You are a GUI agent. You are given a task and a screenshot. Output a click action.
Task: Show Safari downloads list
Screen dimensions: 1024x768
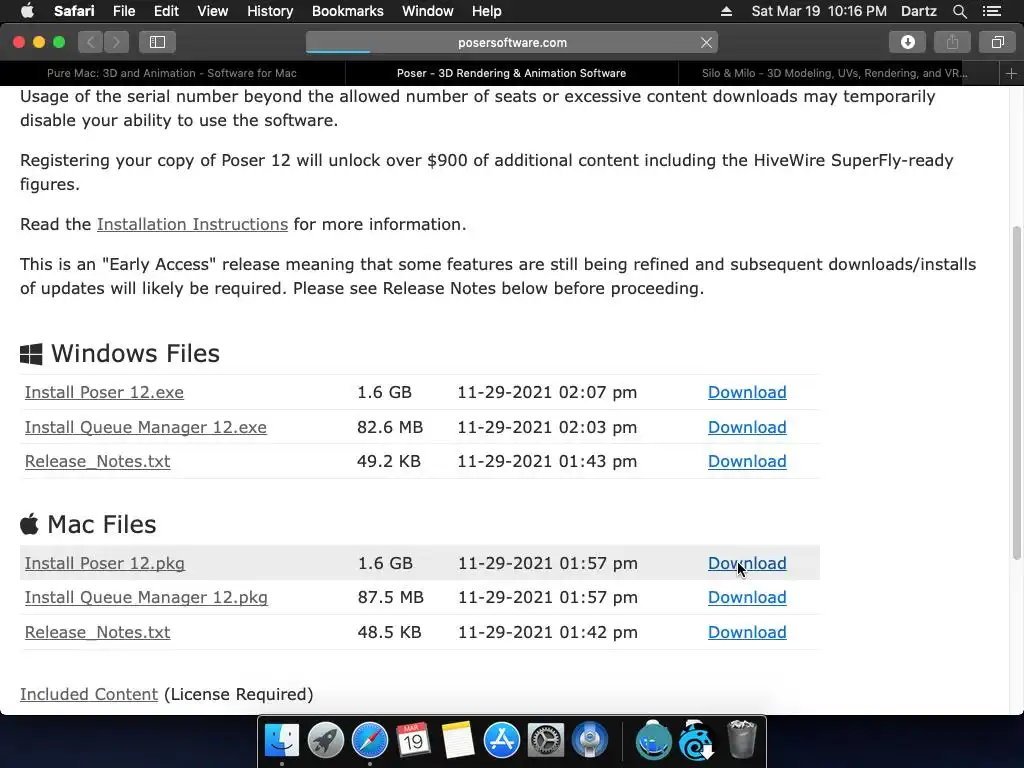tap(907, 42)
